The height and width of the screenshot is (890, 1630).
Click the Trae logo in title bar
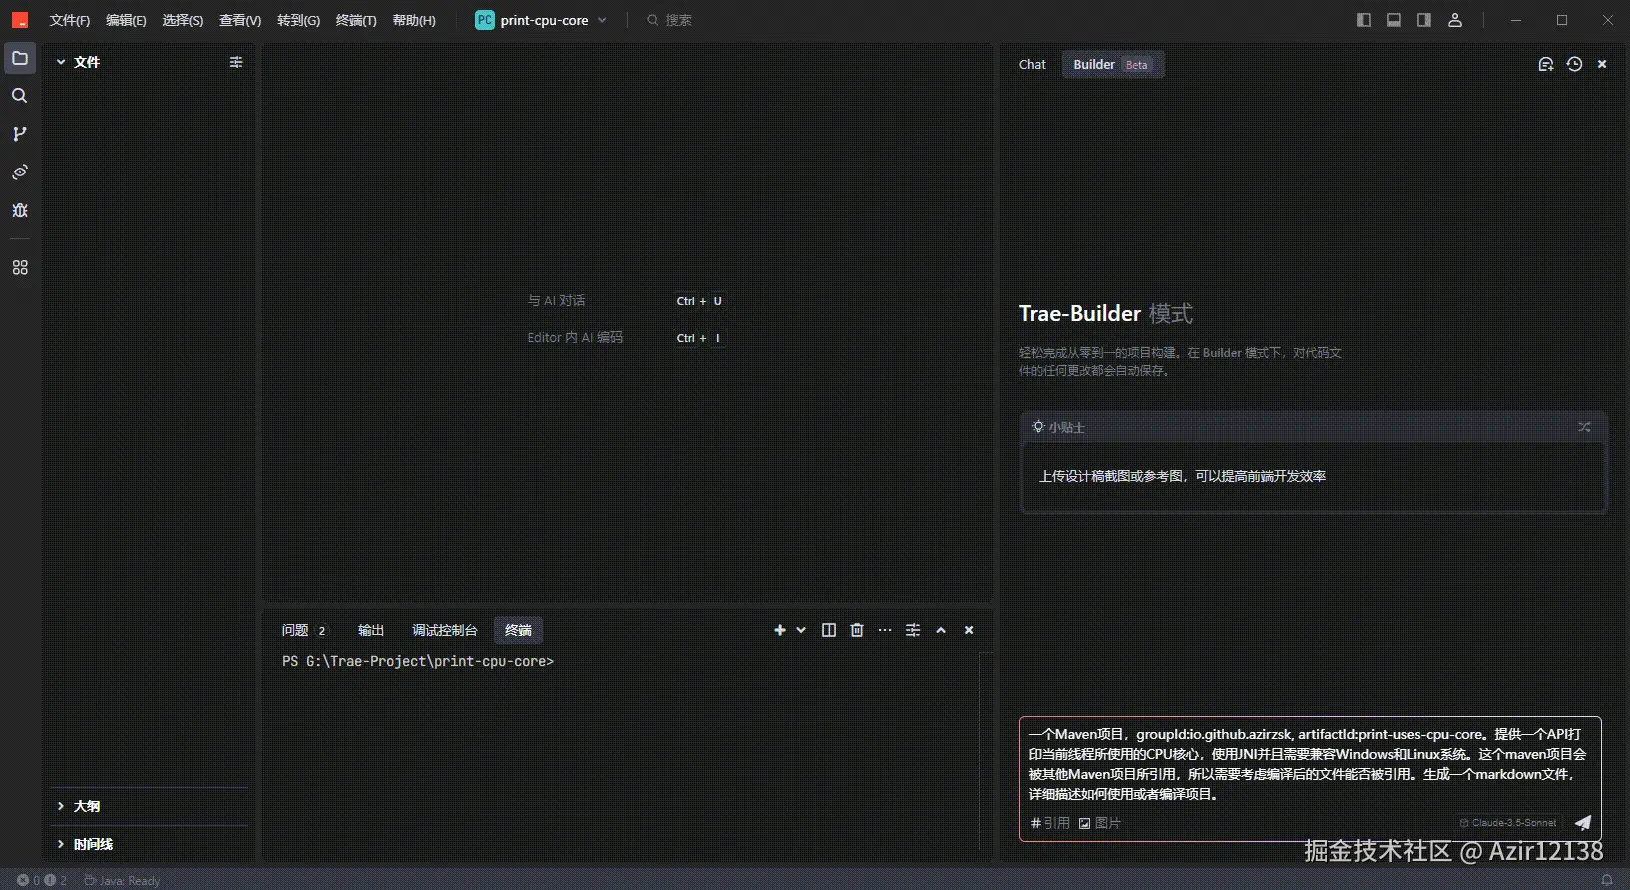click(20, 20)
